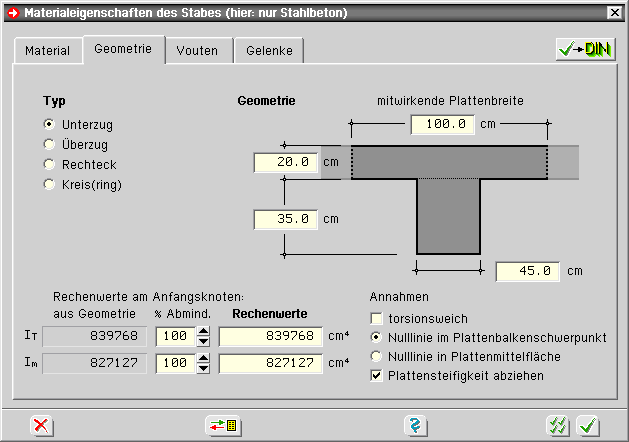Choose Kreis(ring) cross-section type
Screen dimensions: 629x442
click(48, 184)
